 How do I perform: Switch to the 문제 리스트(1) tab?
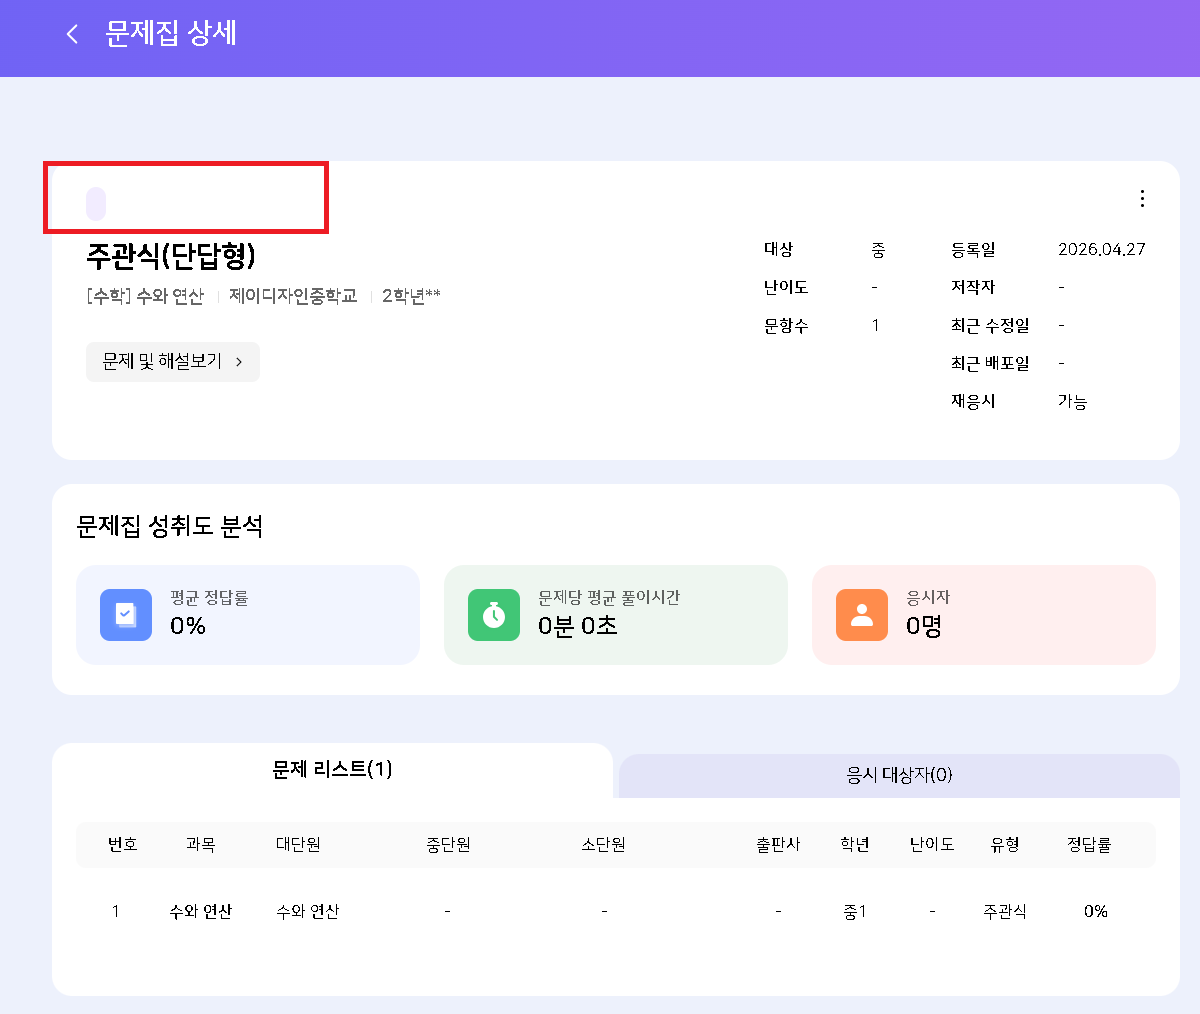pos(332,770)
